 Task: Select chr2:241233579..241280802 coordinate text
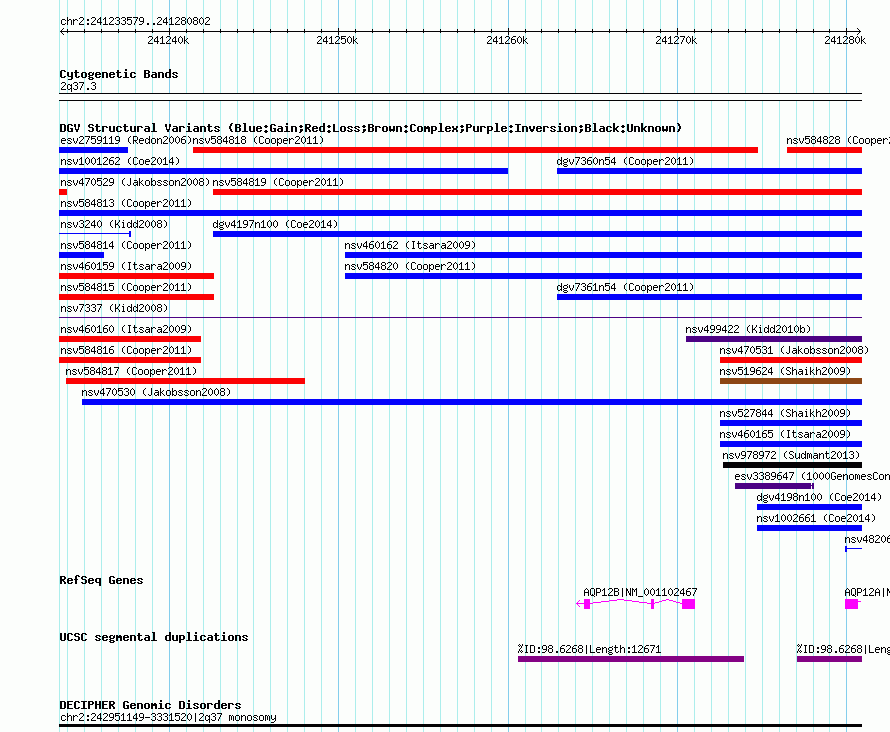point(135,22)
